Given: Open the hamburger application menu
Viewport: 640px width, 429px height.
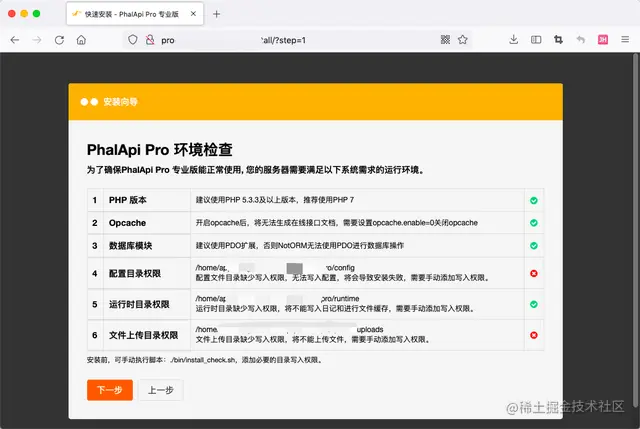Looking at the screenshot, I should click(x=625, y=40).
